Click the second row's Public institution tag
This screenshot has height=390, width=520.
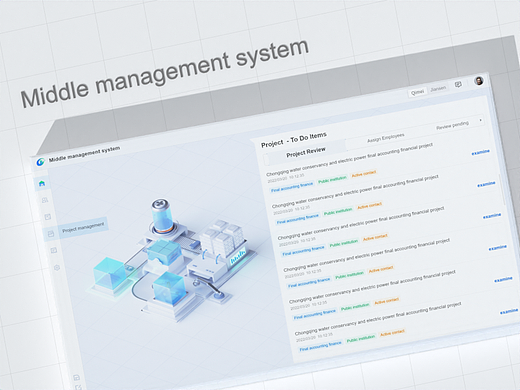(338, 211)
